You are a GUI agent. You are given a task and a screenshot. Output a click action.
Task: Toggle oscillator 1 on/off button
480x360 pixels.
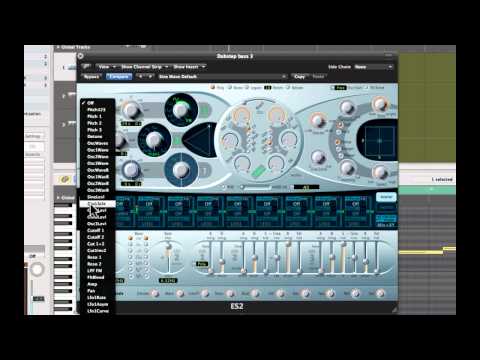(x=204, y=110)
